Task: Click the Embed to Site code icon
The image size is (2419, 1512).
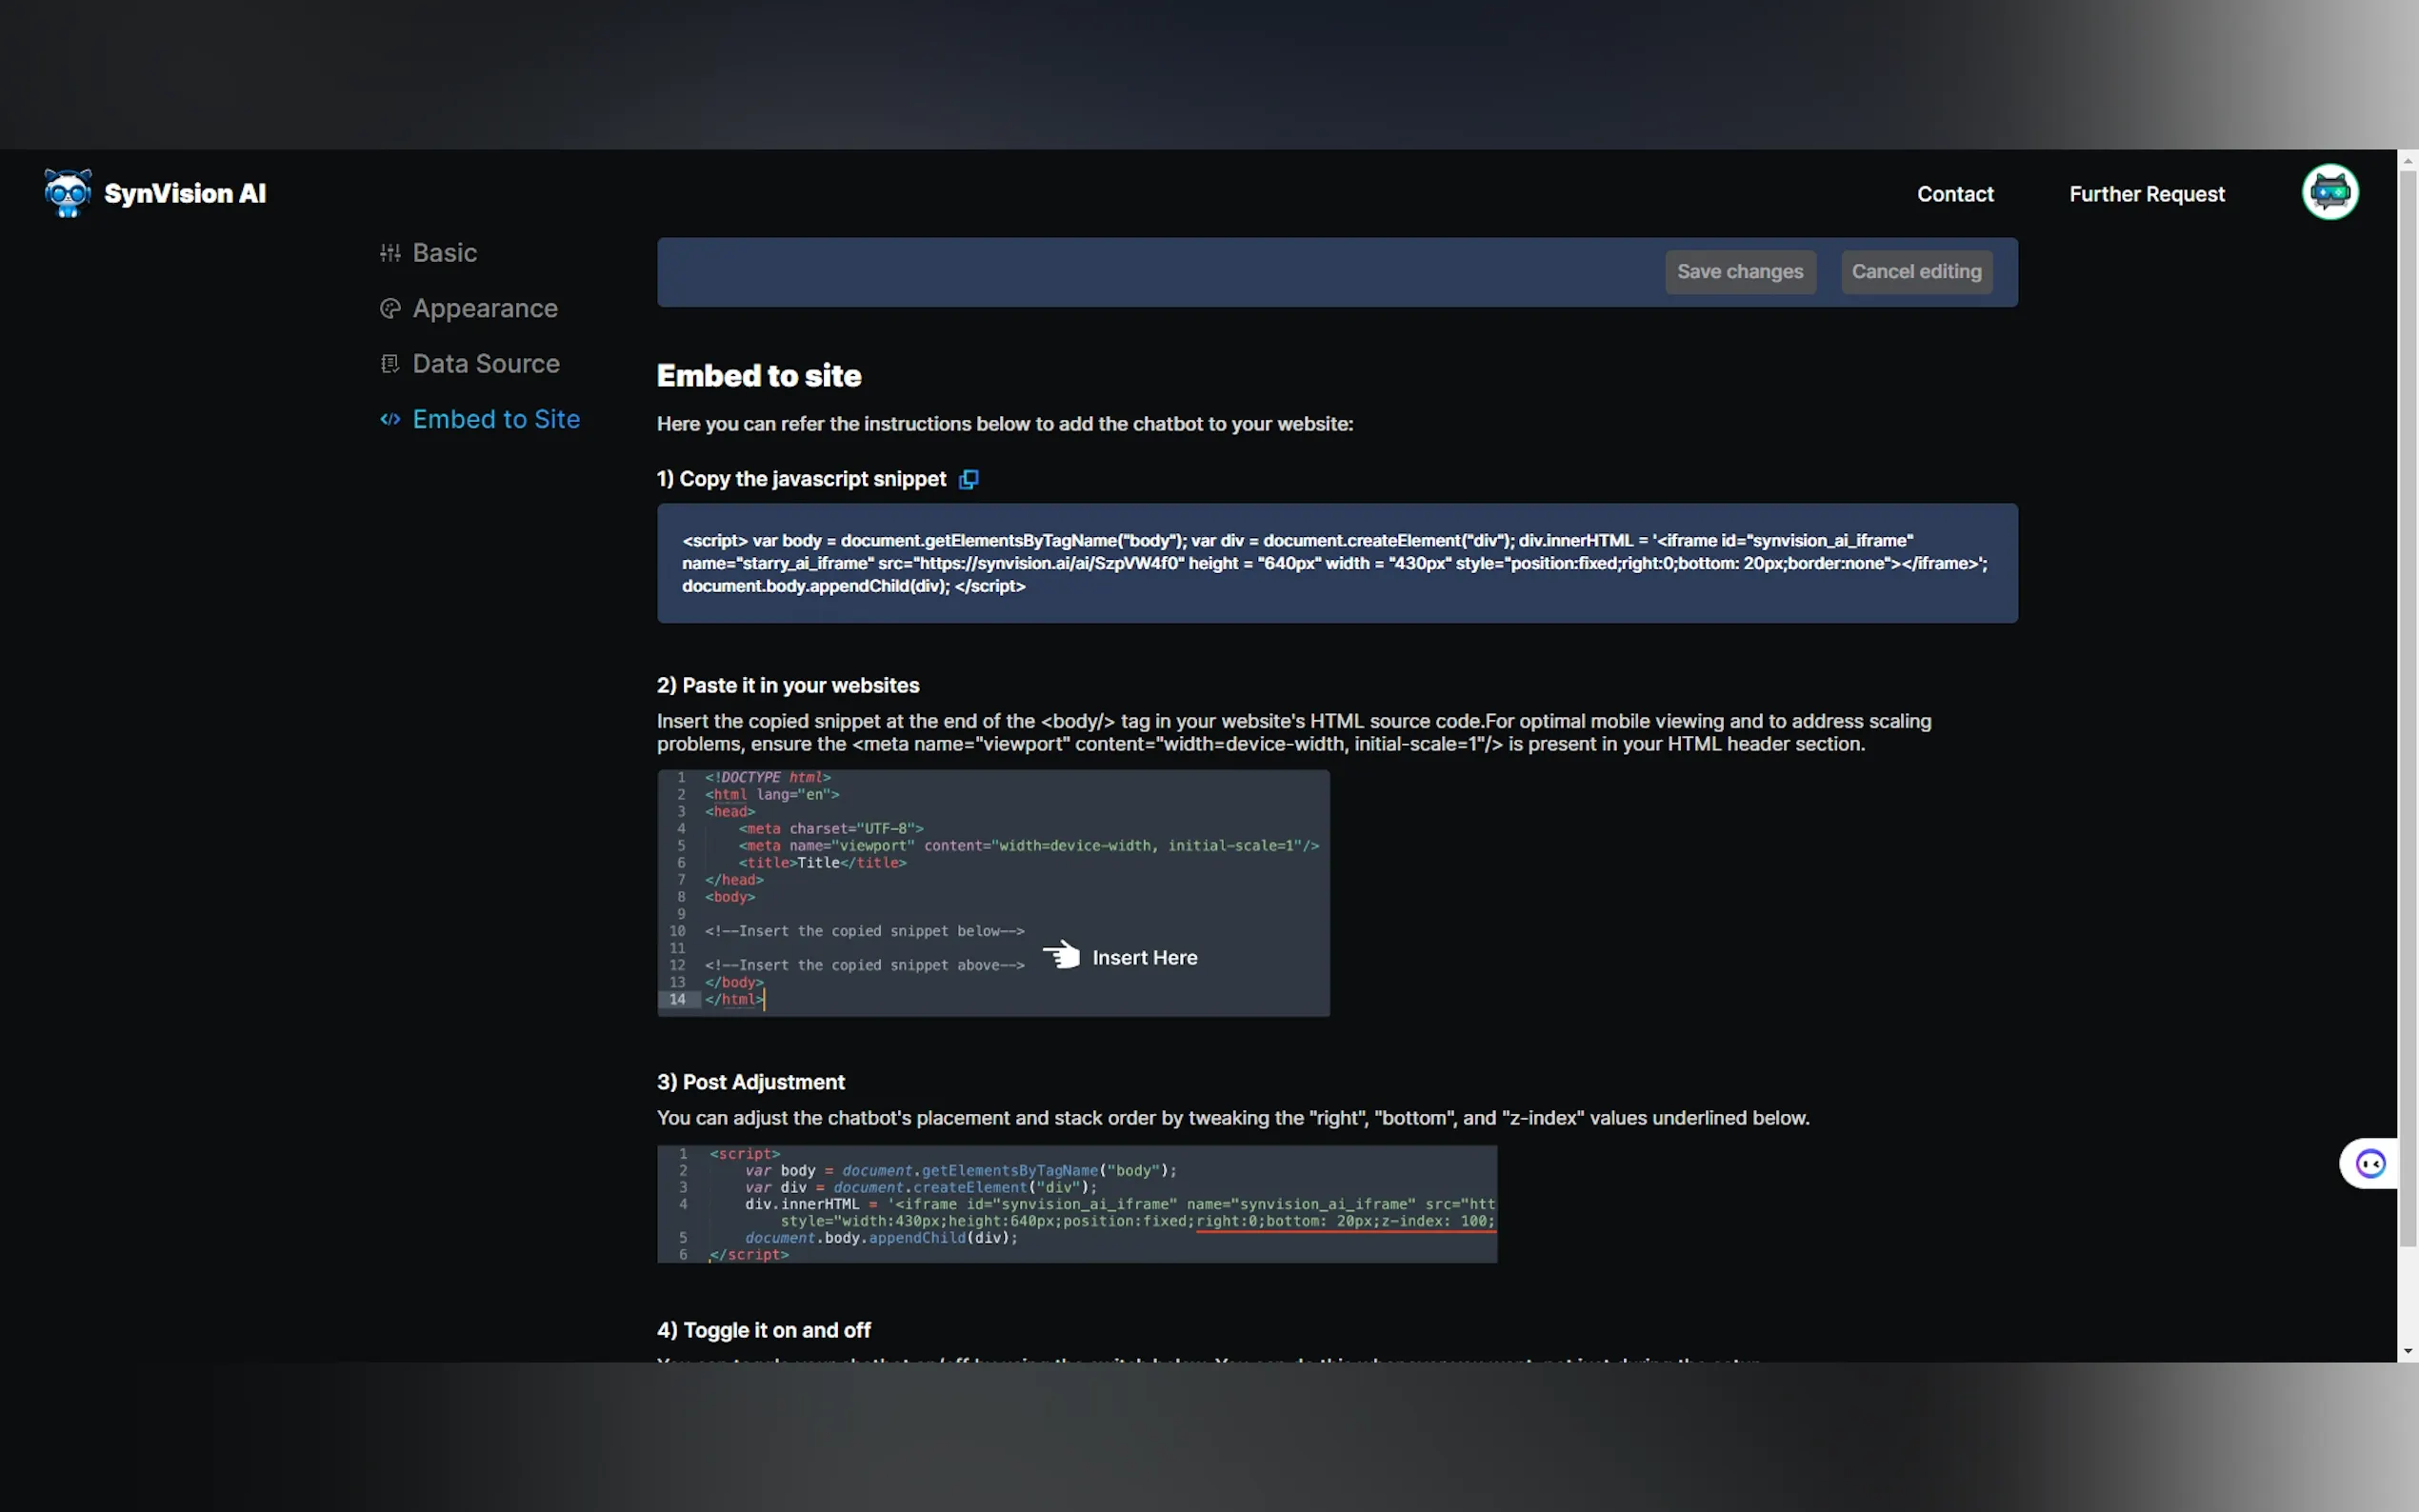Action: [x=390, y=419]
